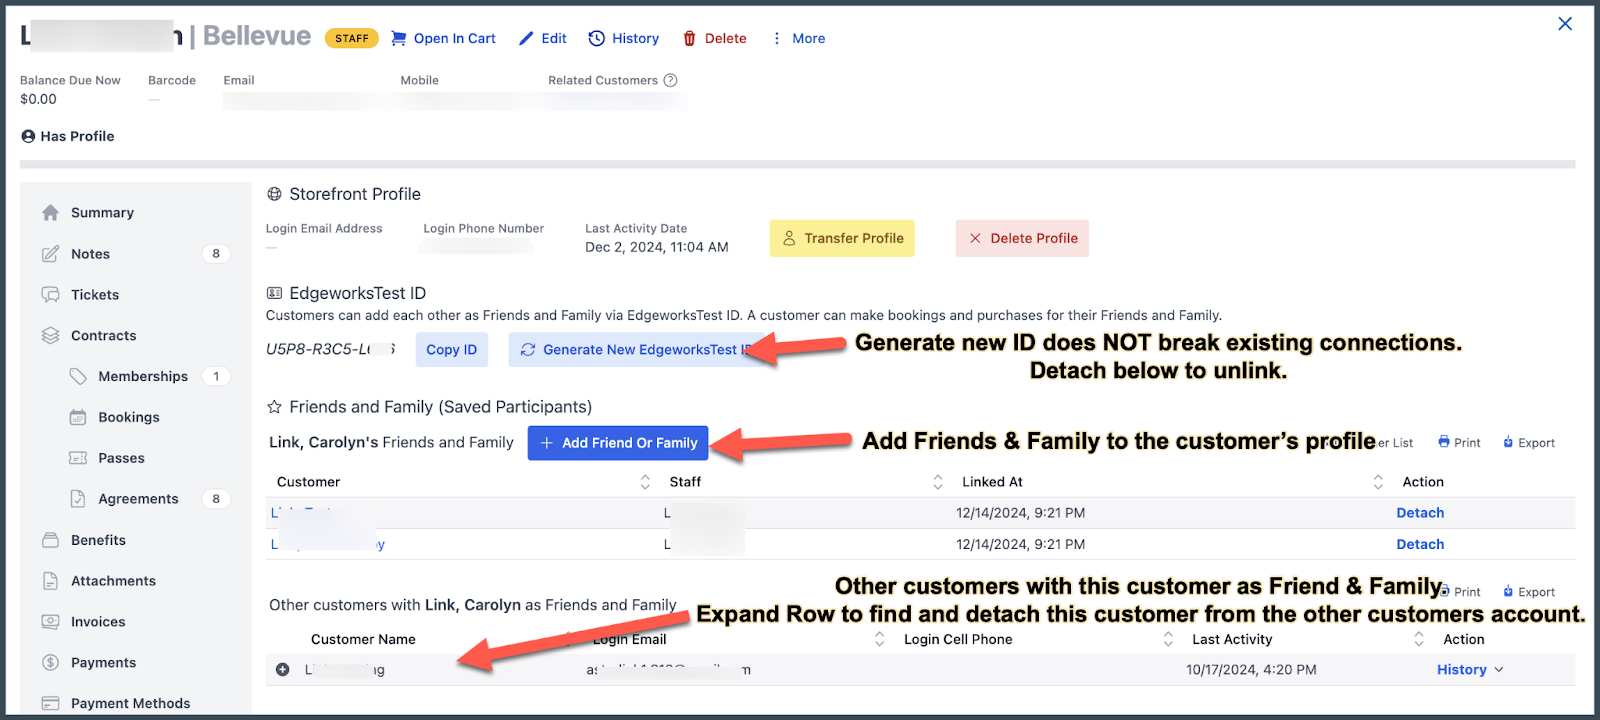Click Related Customers help question icon

point(671,81)
